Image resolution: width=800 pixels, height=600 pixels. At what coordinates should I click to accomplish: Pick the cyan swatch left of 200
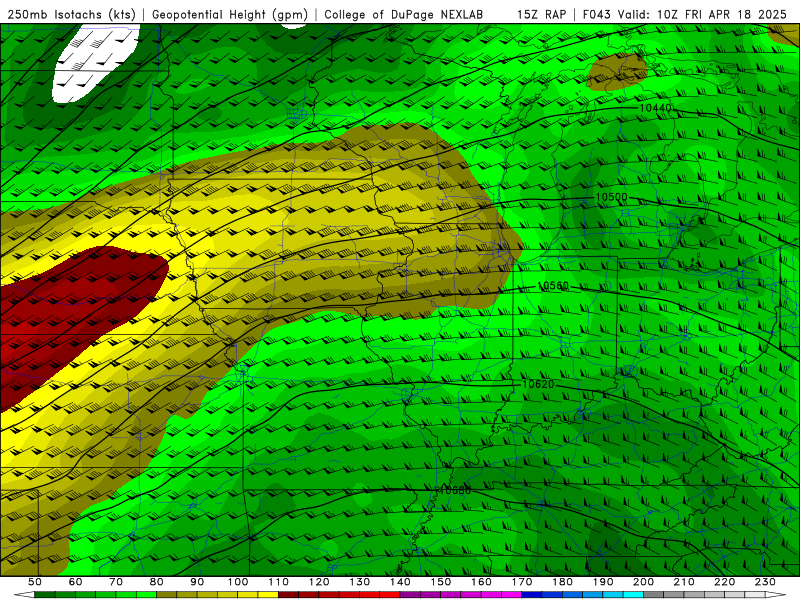pyautogui.click(x=634, y=595)
